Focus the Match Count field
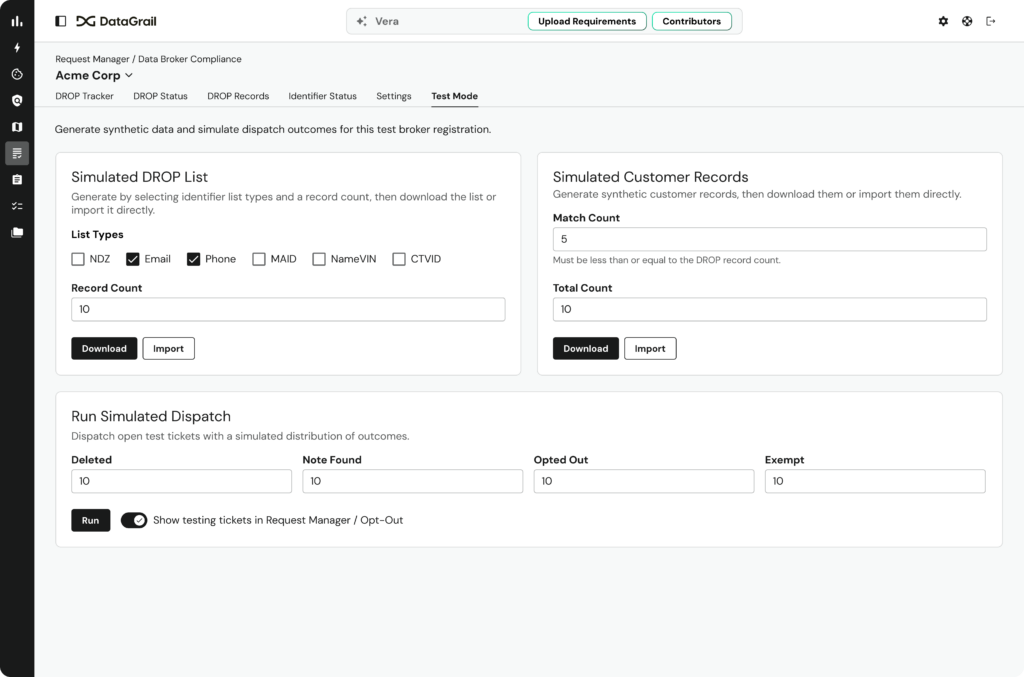Screen dimensions: 1024x677 click(x=769, y=239)
